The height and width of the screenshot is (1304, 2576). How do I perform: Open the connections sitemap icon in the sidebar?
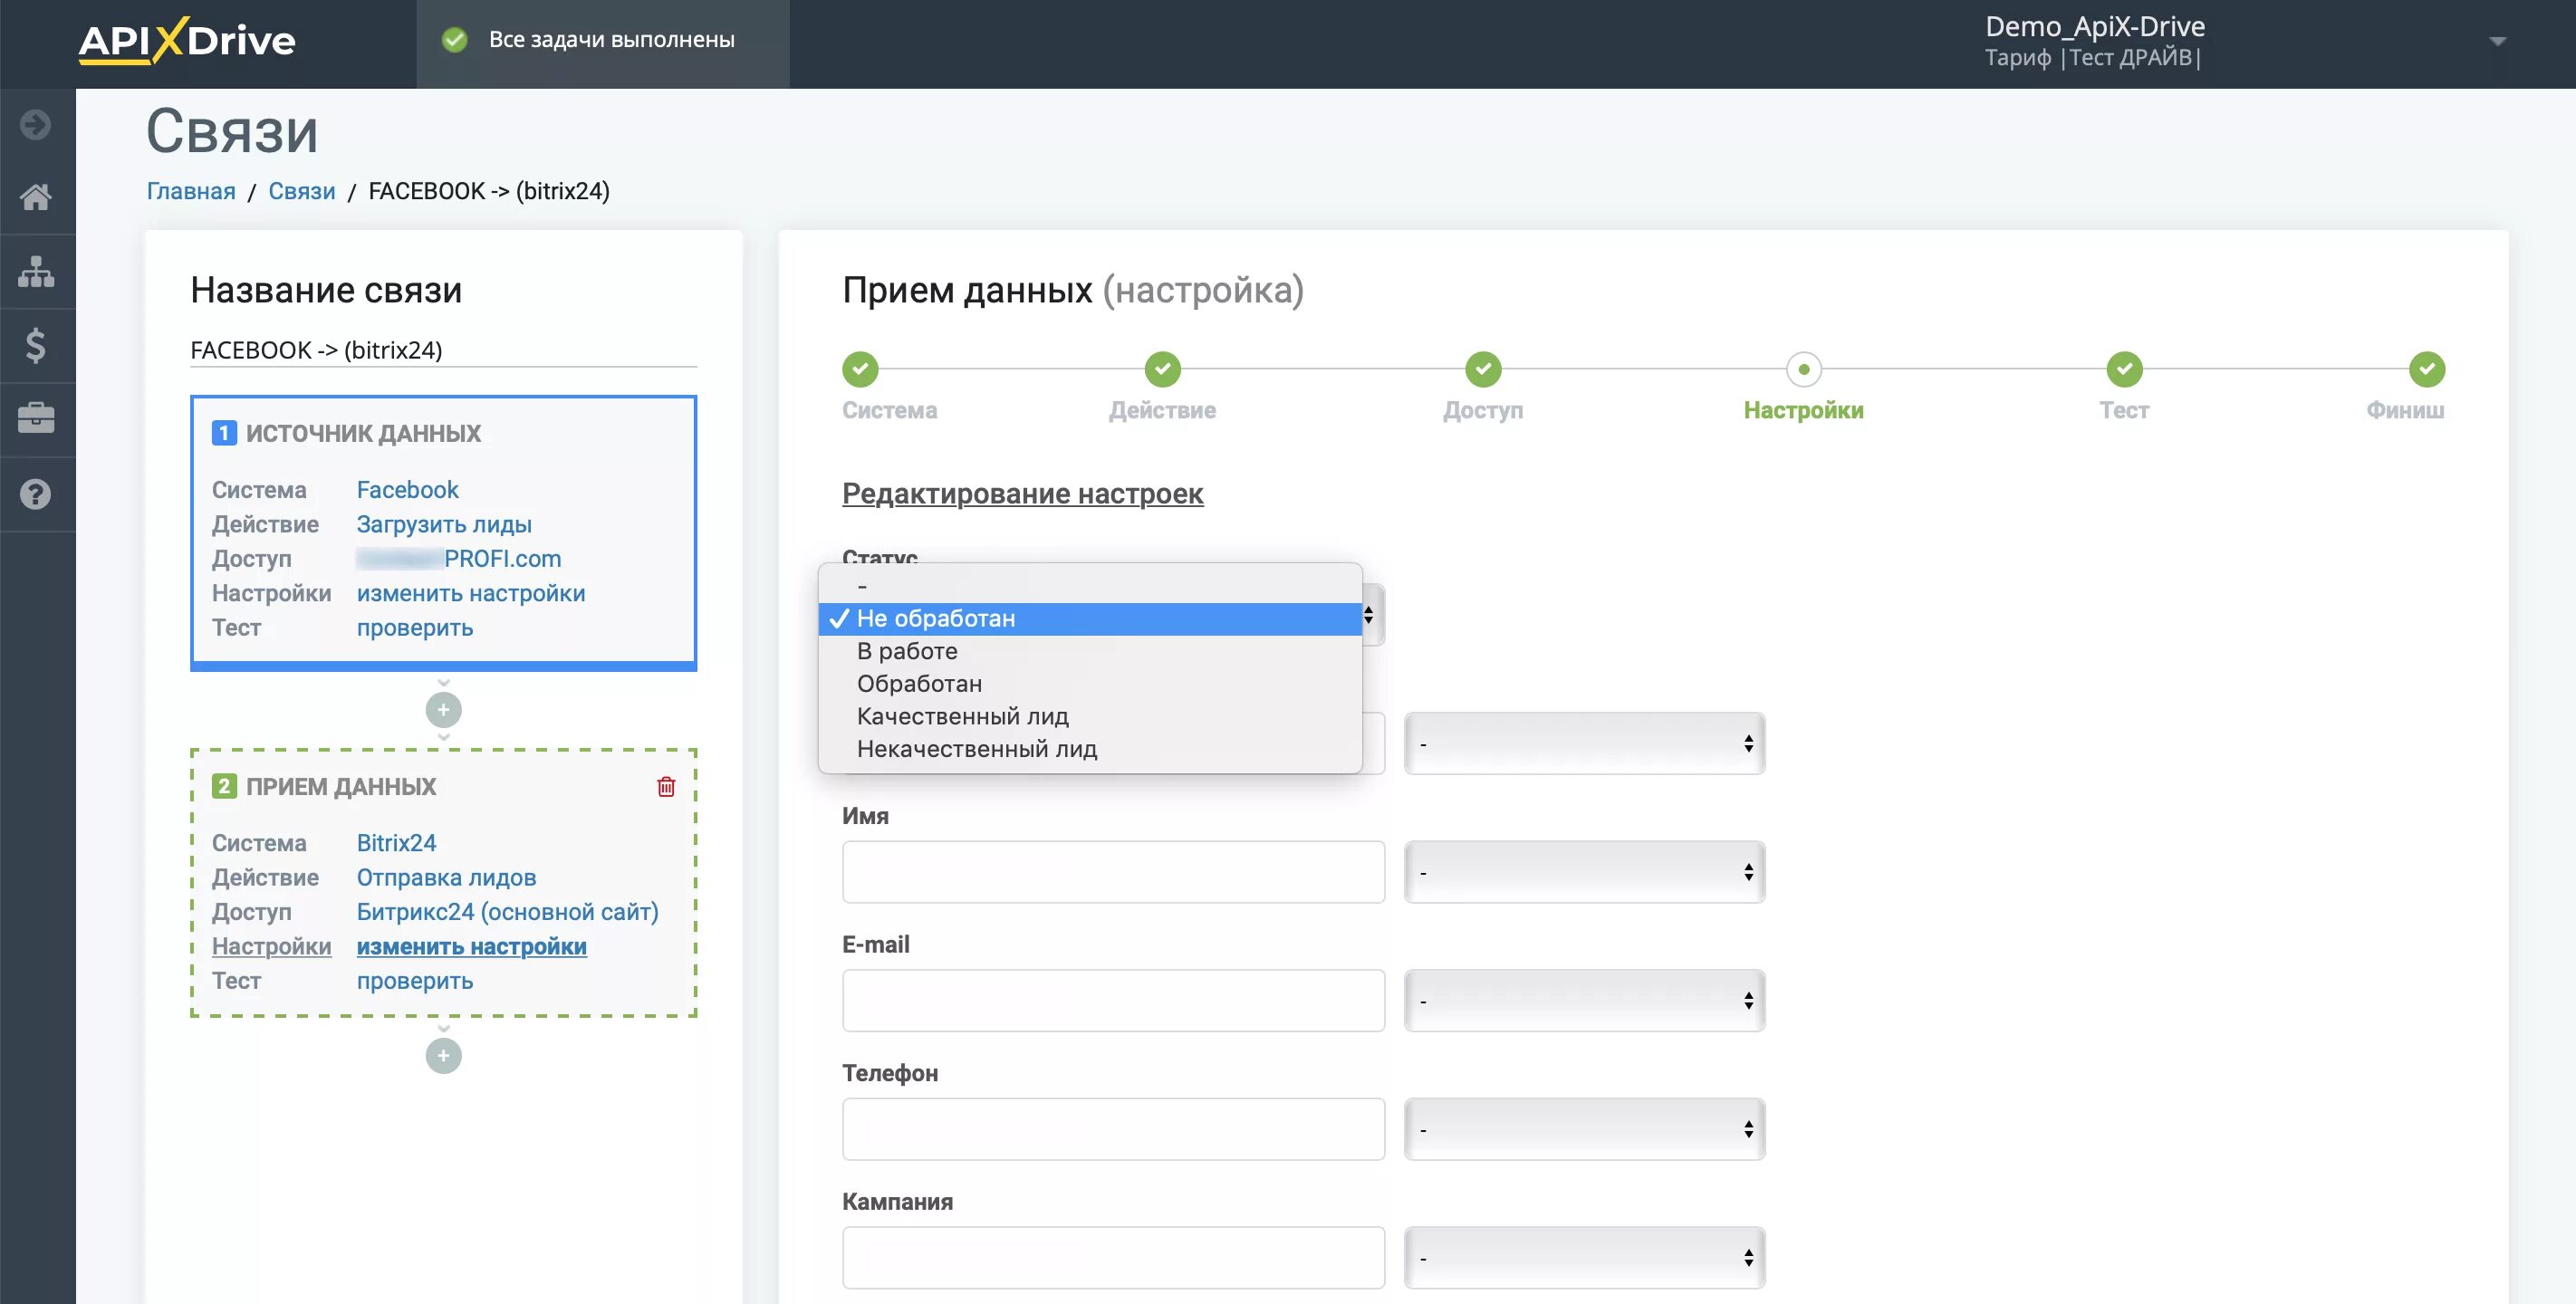pyautogui.click(x=36, y=271)
